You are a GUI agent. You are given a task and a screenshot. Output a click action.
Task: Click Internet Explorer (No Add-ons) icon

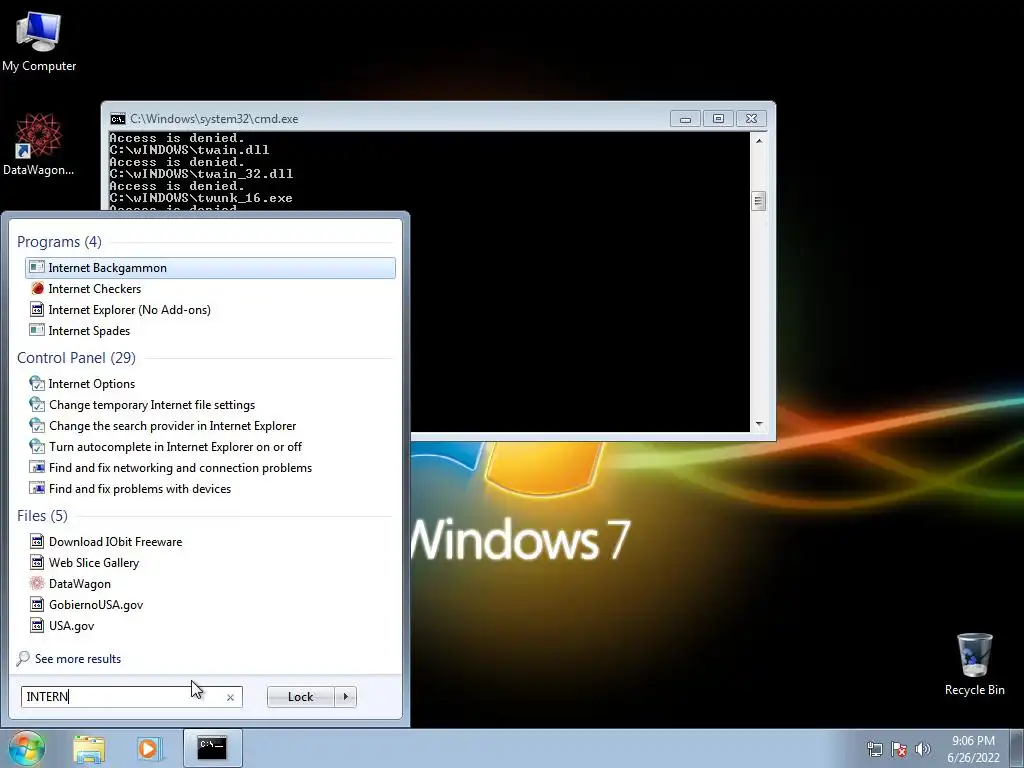pos(37,310)
